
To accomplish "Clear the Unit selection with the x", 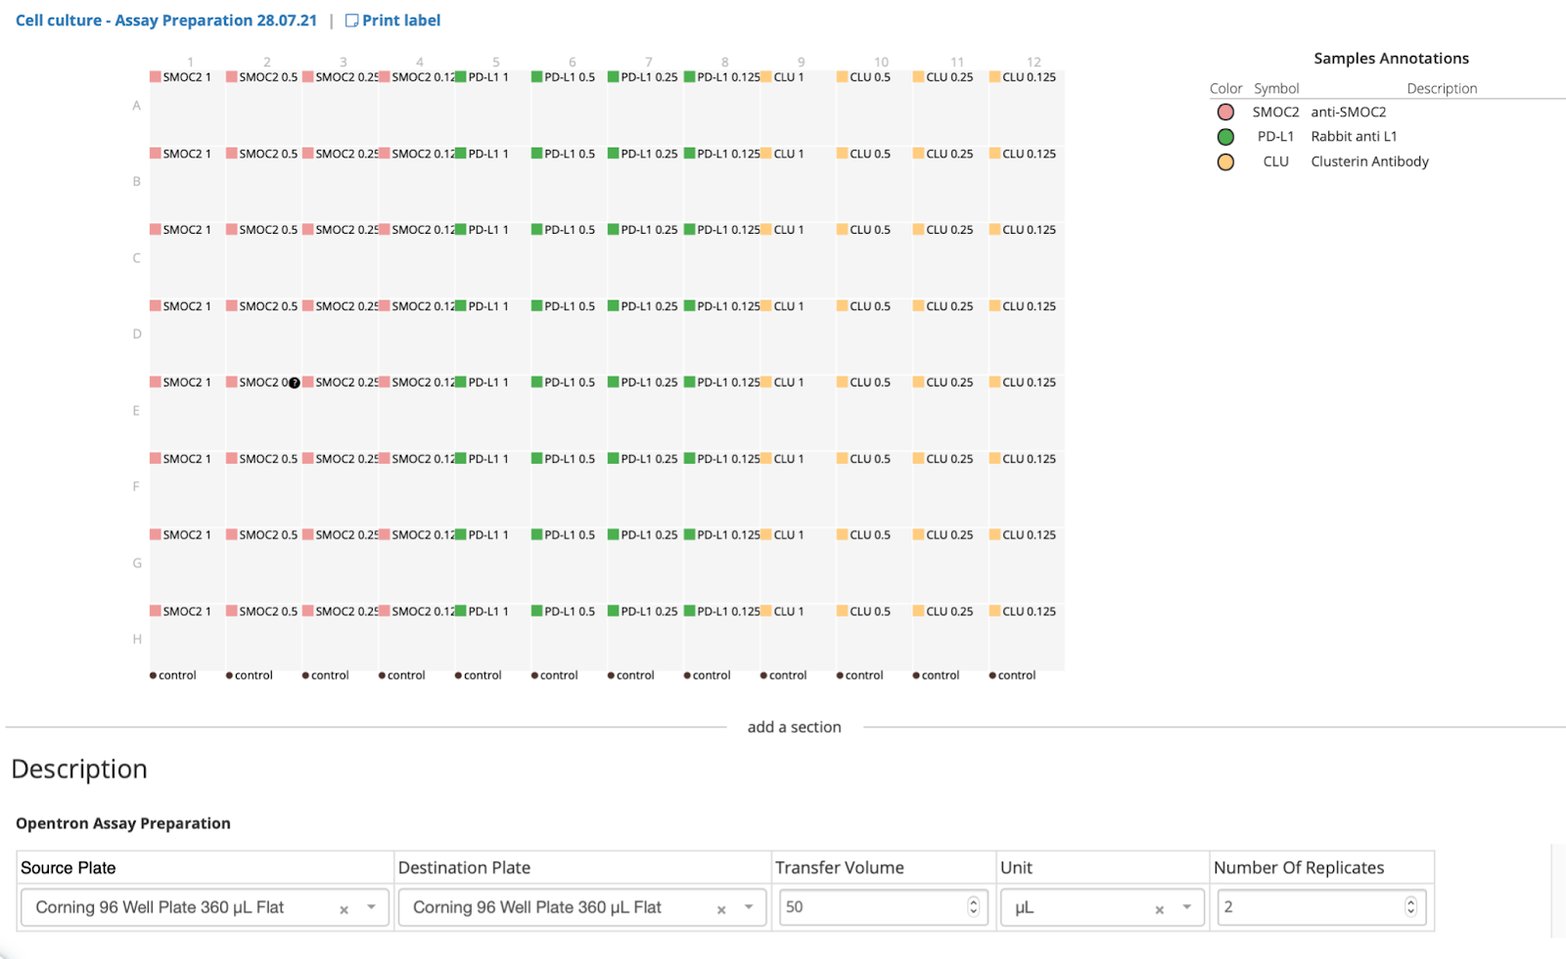I will [x=1158, y=909].
